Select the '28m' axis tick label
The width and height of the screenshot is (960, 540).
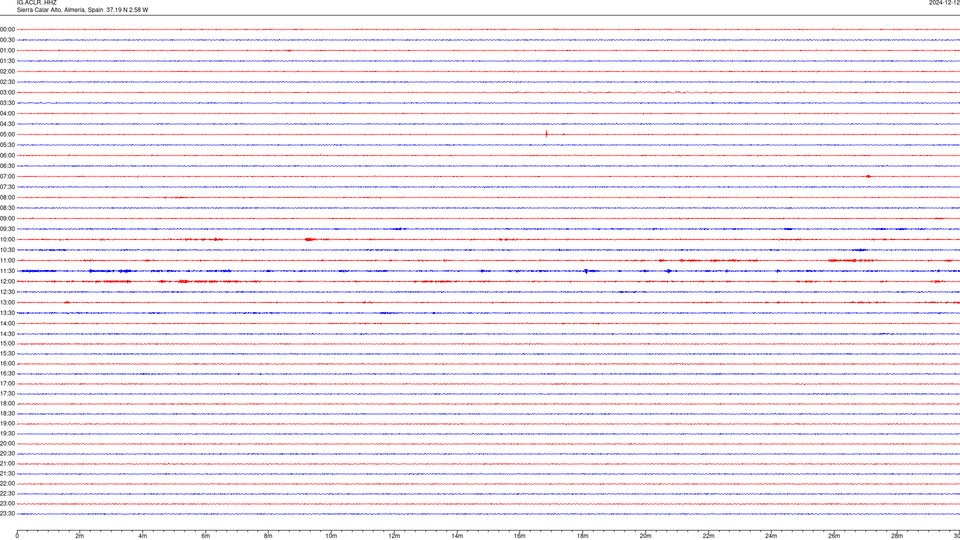897,536
